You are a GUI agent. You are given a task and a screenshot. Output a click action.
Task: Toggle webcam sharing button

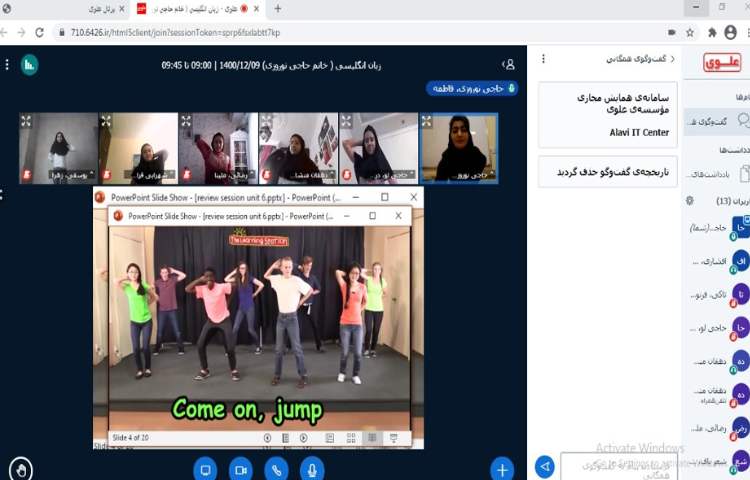[x=241, y=470]
